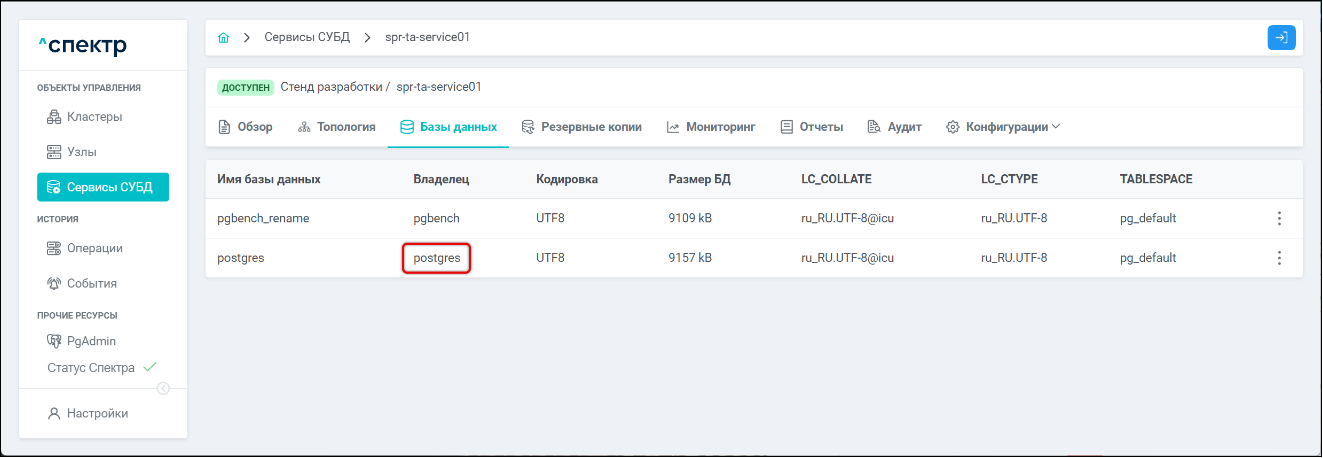Viewport: 1323px width, 458px height.
Task: Open row menu for postgres database
Action: [x=1279, y=258]
